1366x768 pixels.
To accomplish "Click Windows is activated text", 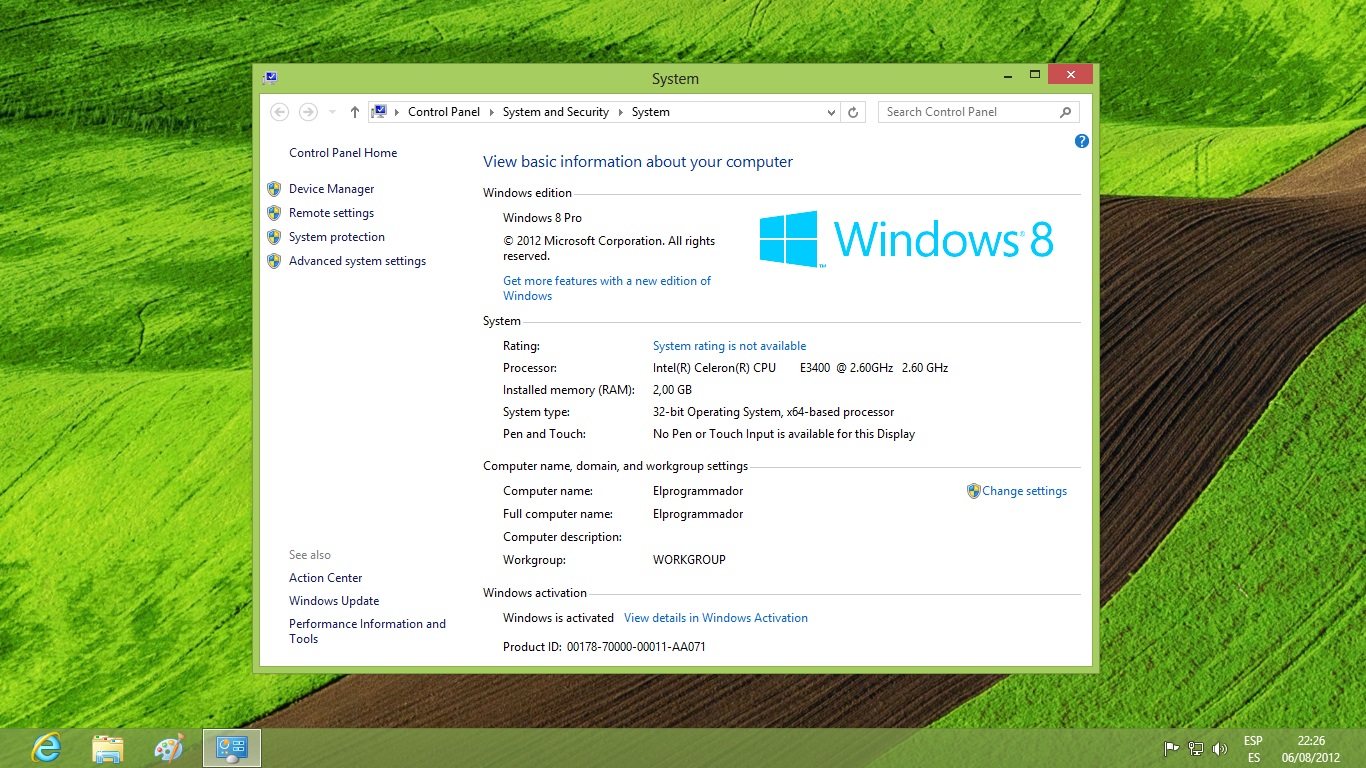I will (x=558, y=618).
